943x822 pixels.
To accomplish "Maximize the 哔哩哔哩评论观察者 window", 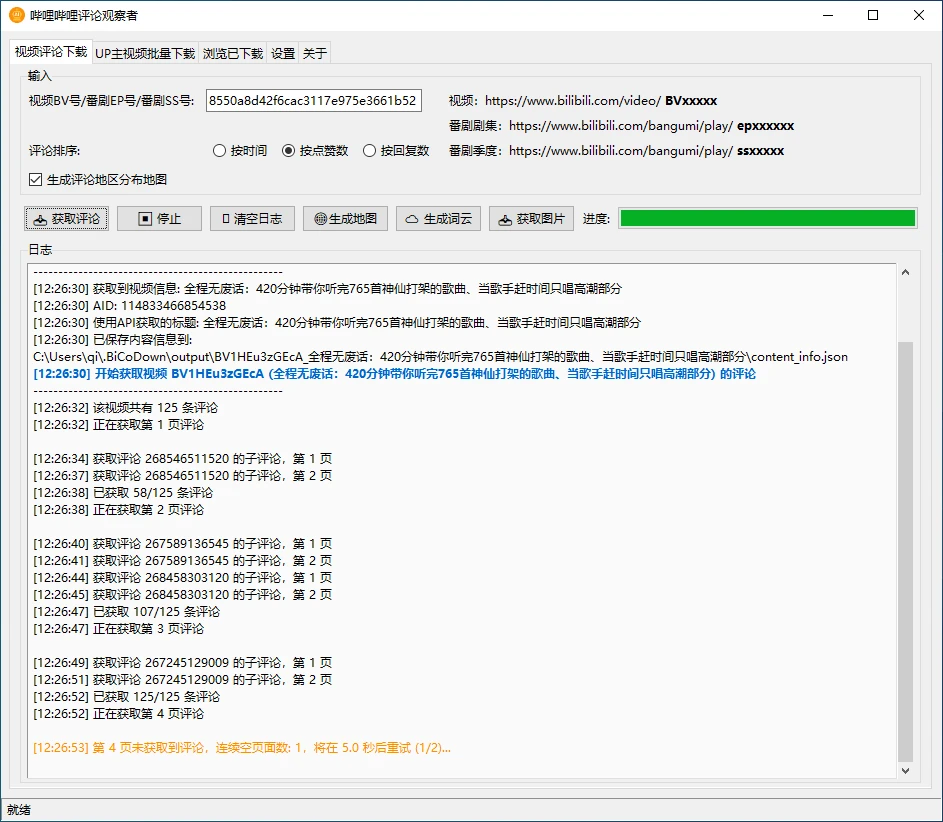I will coord(873,15).
